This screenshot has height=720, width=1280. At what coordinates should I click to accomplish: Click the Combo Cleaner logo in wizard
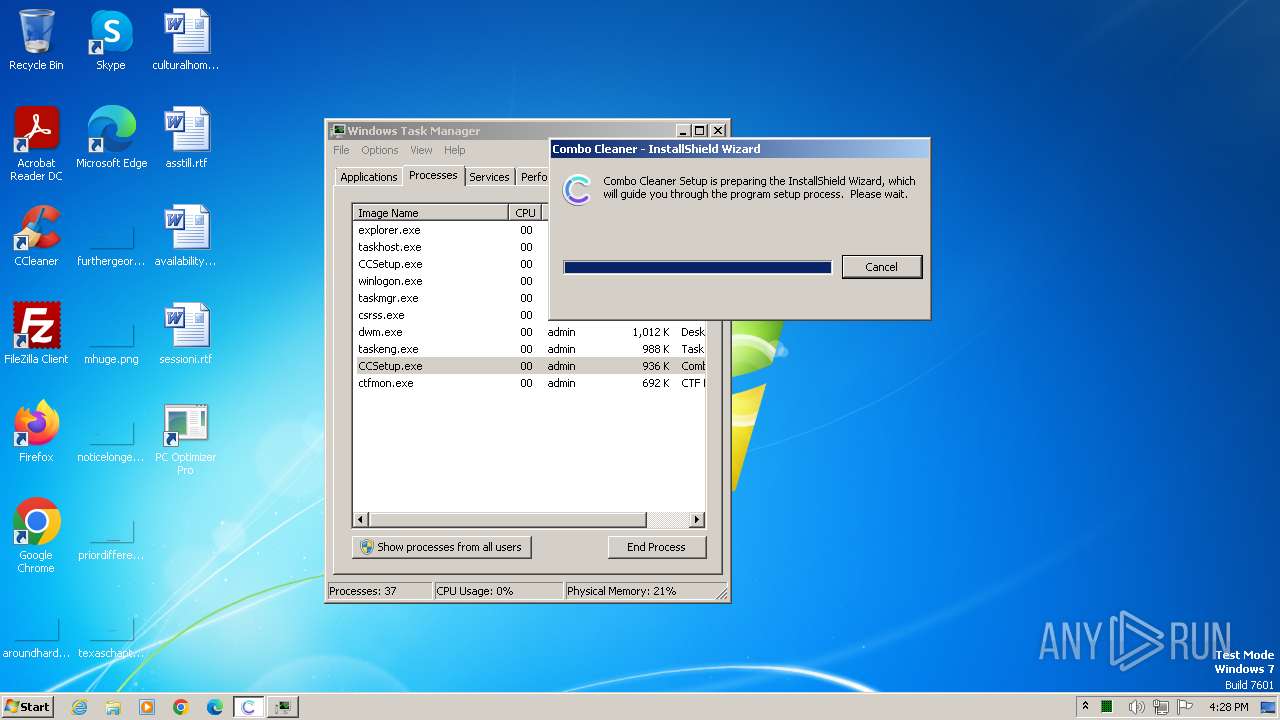tap(577, 190)
